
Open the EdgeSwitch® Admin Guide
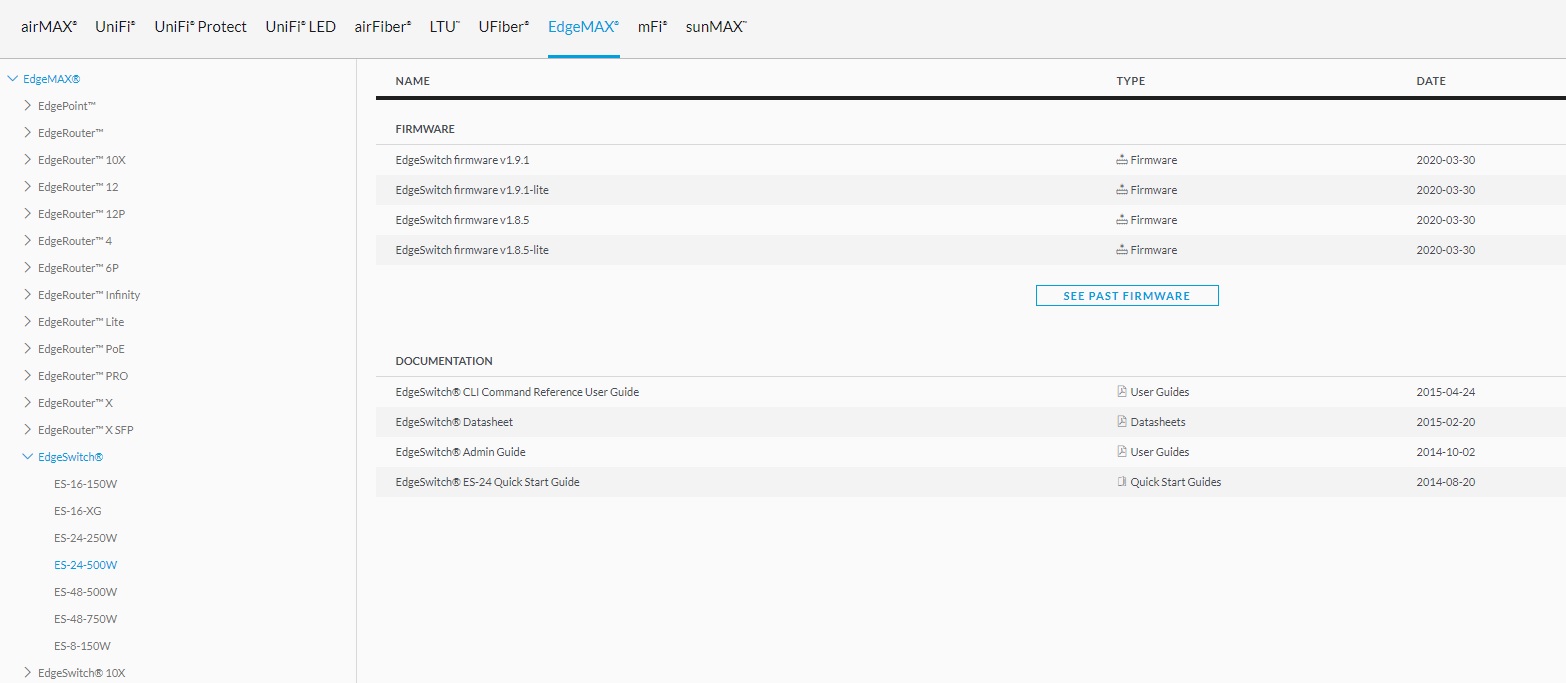point(460,452)
